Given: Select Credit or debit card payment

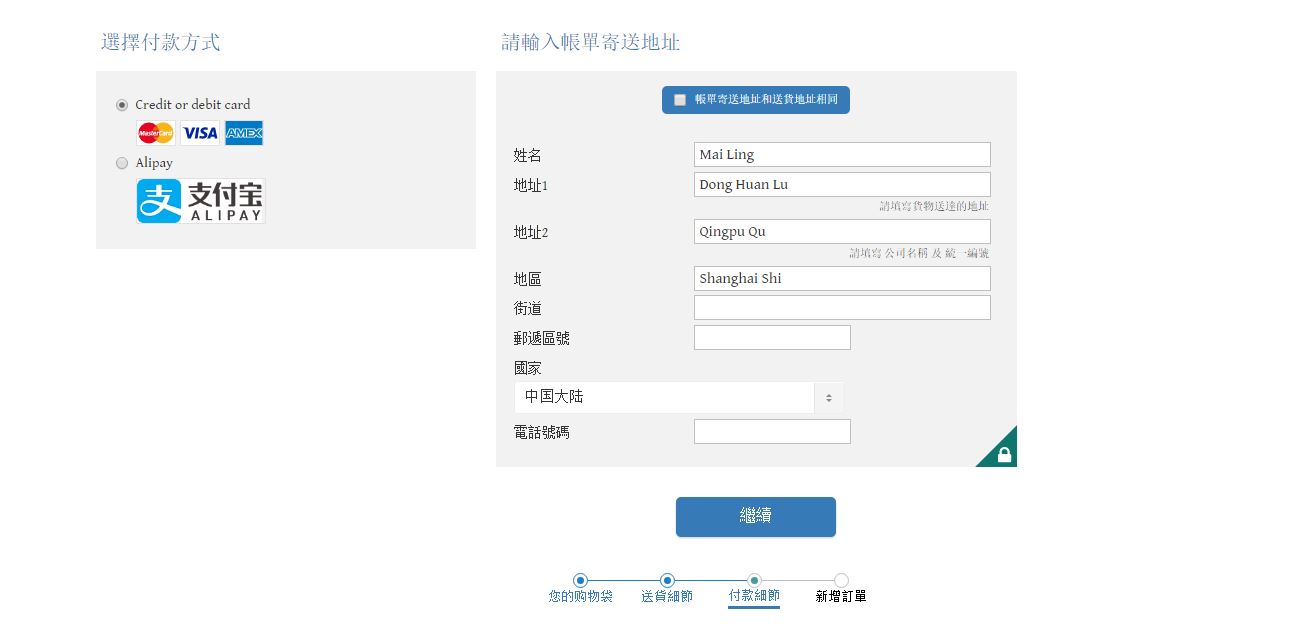Looking at the screenshot, I should tap(122, 105).
